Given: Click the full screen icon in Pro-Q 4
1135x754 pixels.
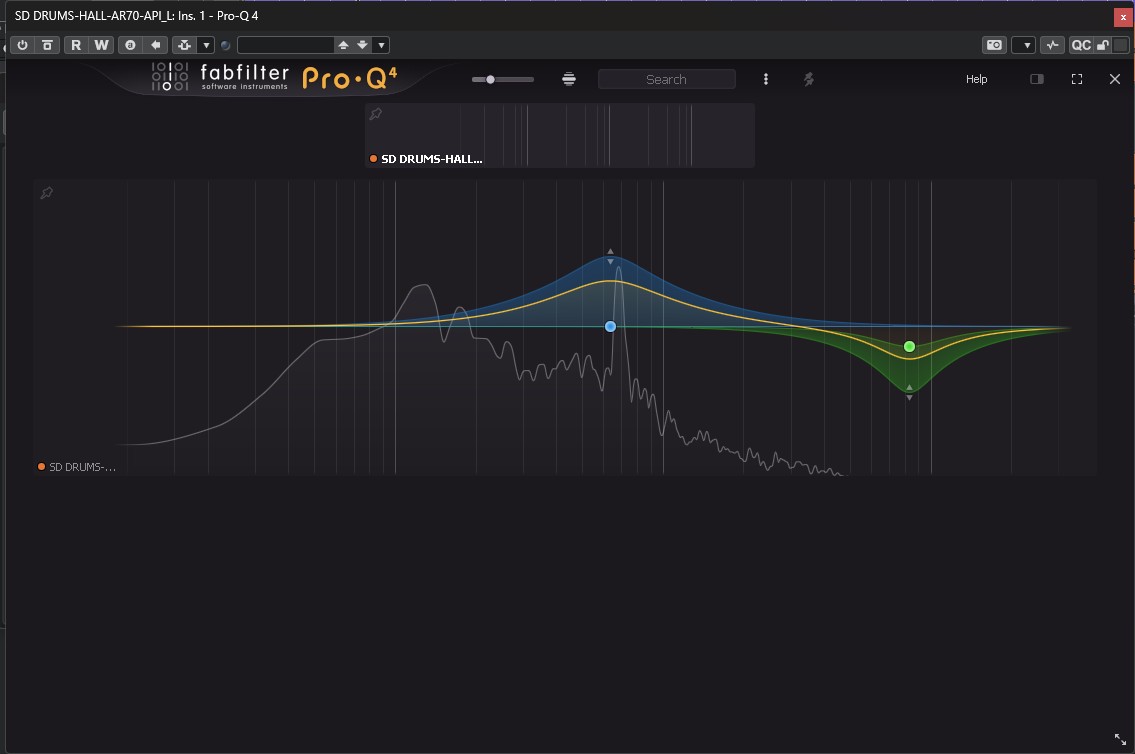Looking at the screenshot, I should [1077, 79].
